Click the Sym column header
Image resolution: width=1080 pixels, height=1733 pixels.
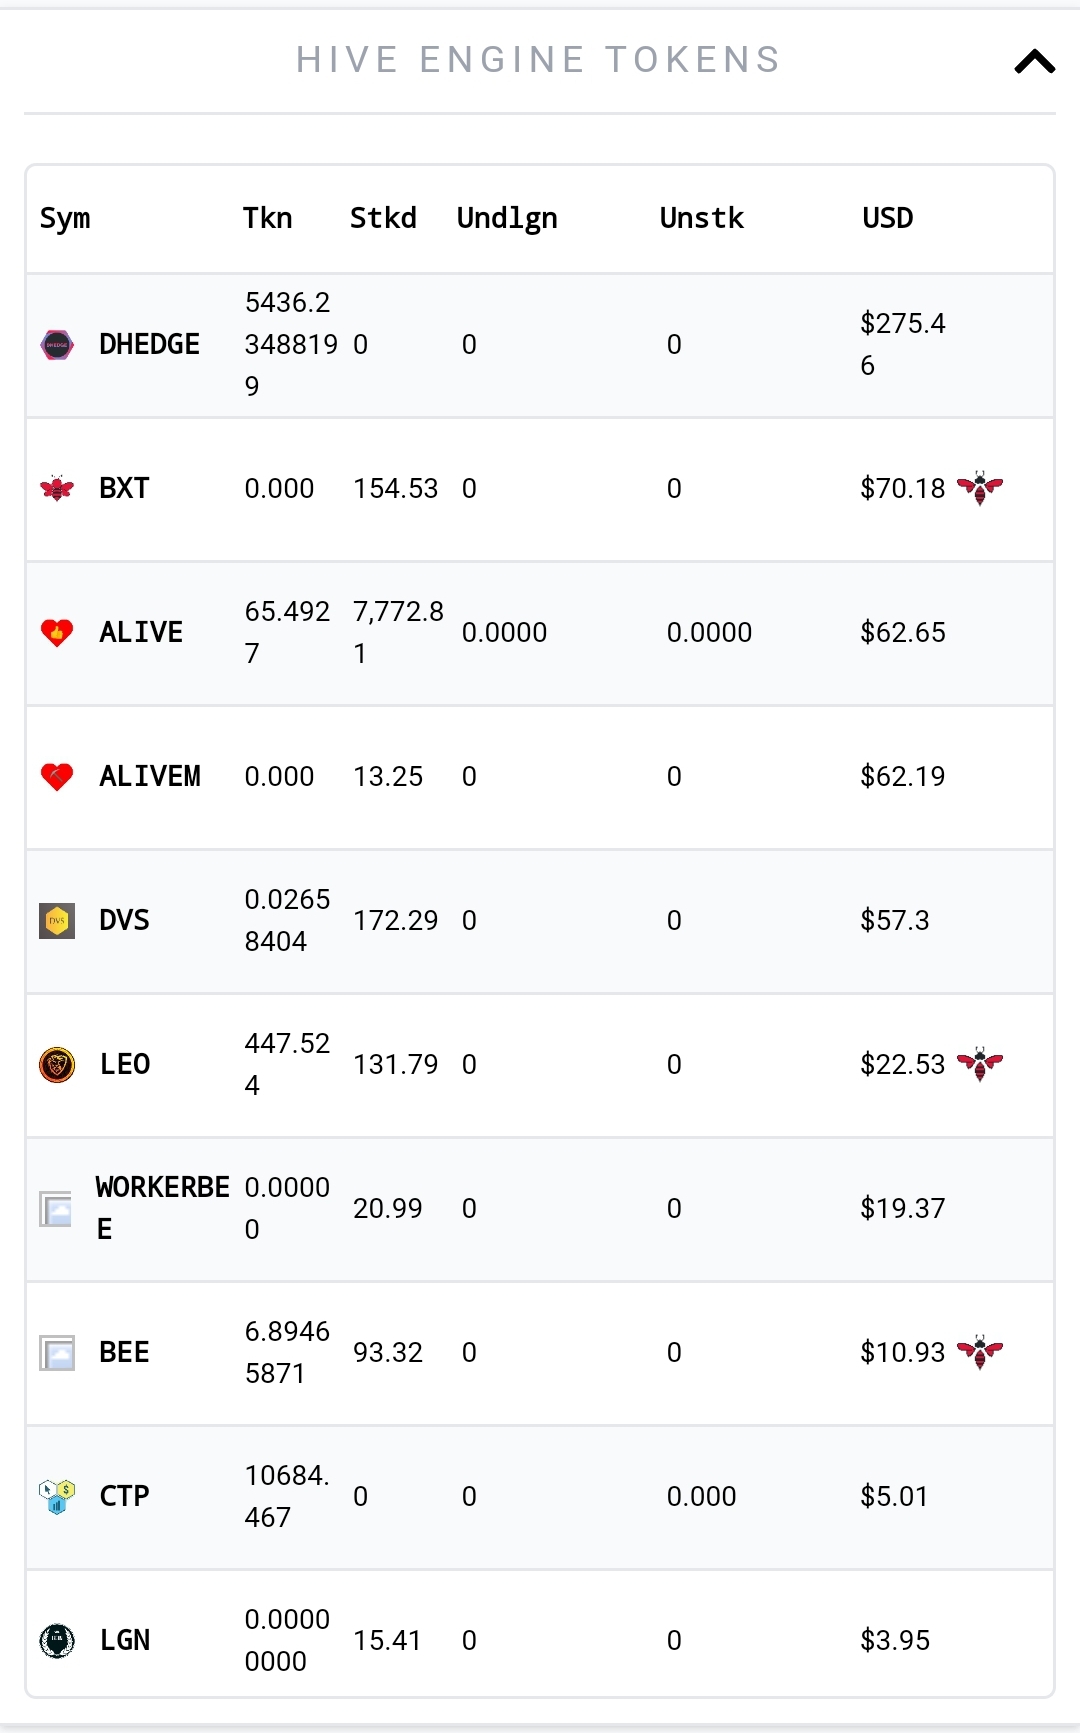point(65,219)
